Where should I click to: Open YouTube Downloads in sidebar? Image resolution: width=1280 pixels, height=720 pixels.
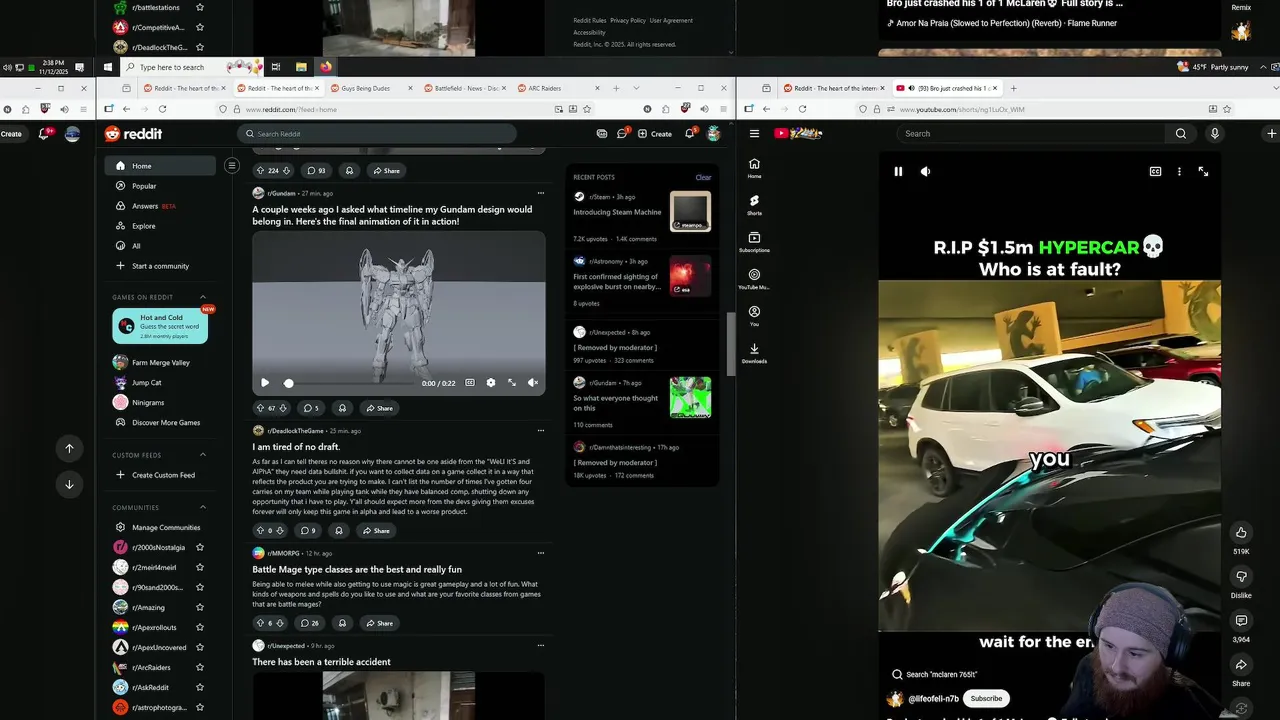(x=754, y=352)
